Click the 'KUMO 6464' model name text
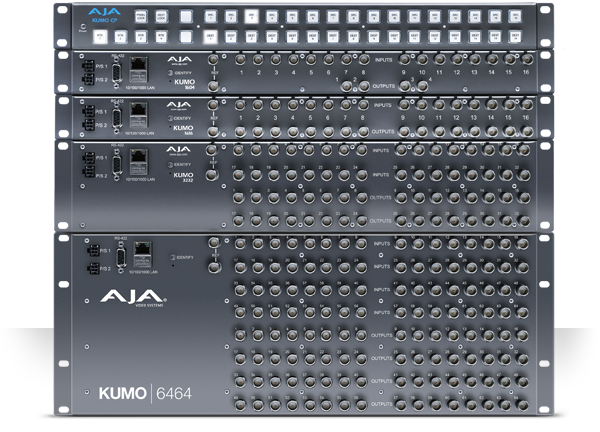This screenshot has height=432, width=600. (145, 393)
